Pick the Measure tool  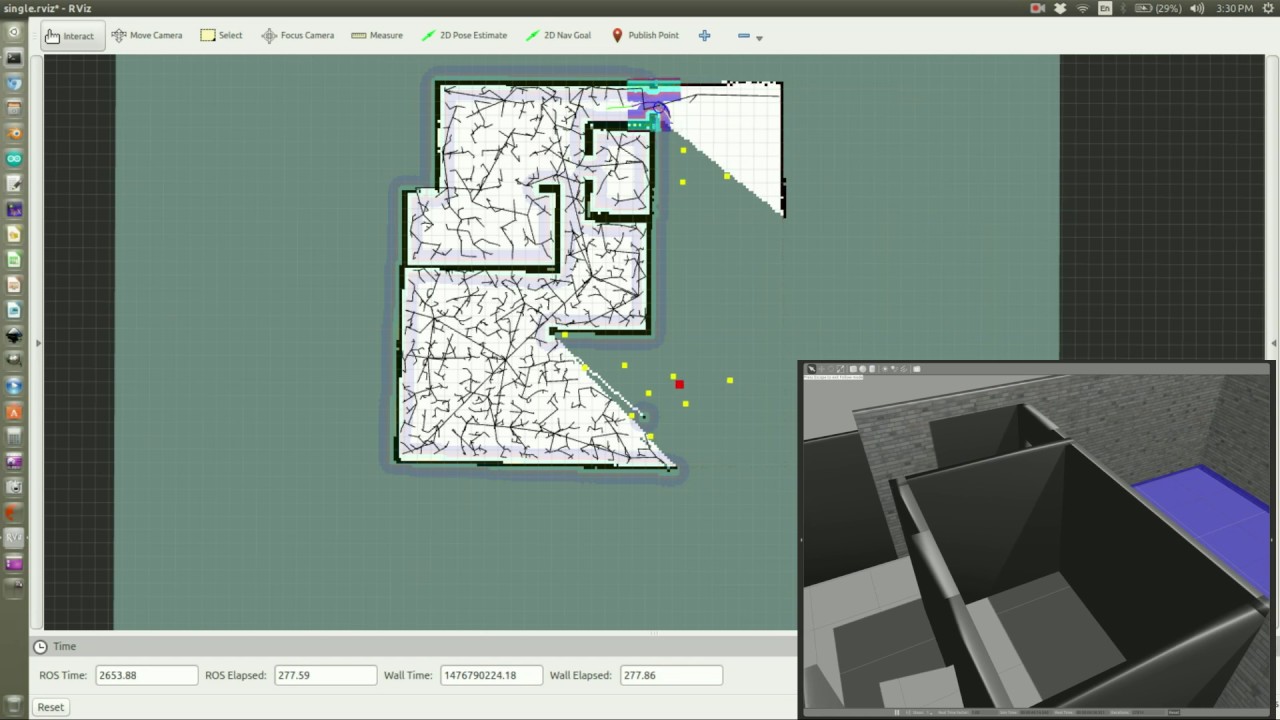click(x=377, y=35)
